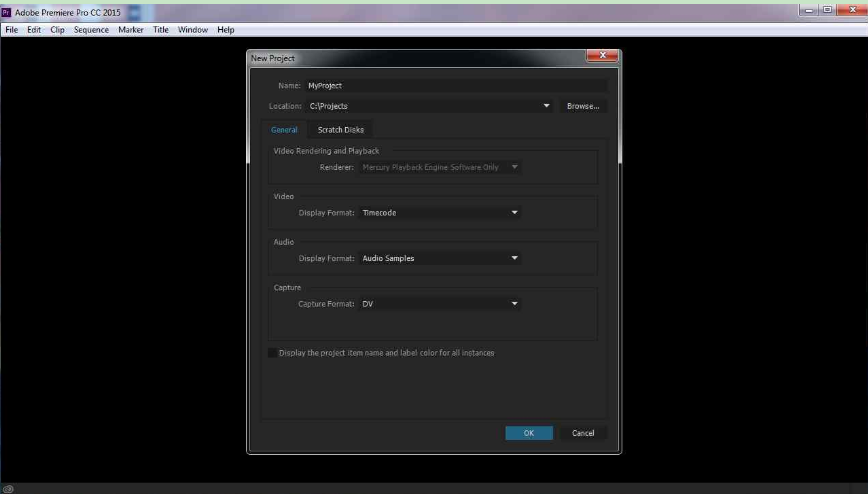The height and width of the screenshot is (494, 868).
Task: Minimize the Premiere Pro window
Action: pyautogui.click(x=809, y=10)
